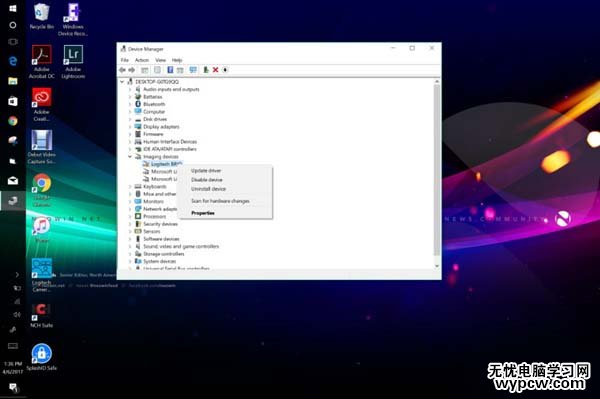Viewport: 600px width, 399px height.
Task: Choose Scan for hardware changes in context menu
Action: click(x=225, y=201)
